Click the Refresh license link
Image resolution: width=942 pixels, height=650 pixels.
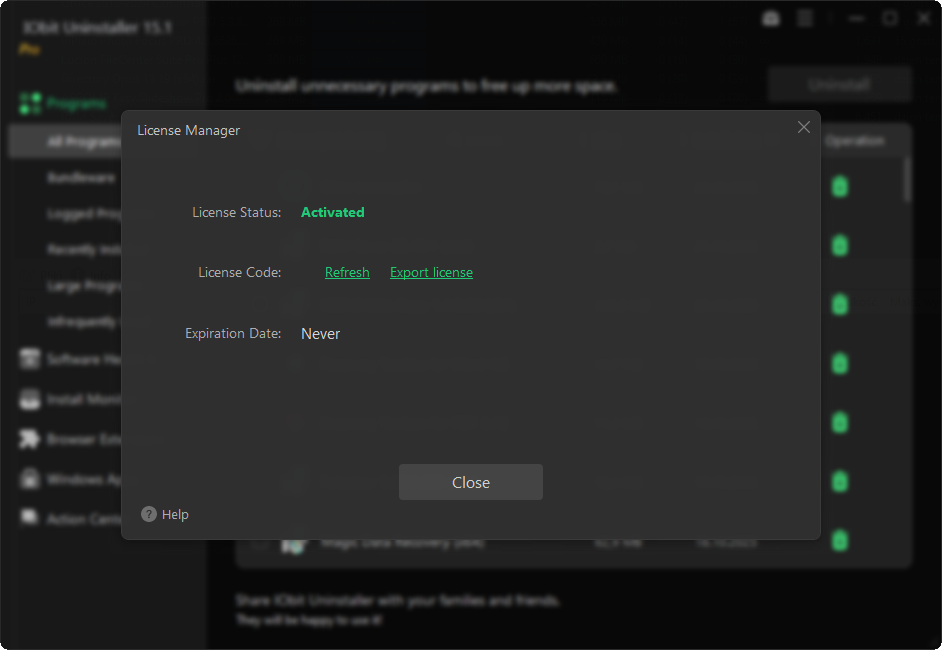[x=347, y=272]
